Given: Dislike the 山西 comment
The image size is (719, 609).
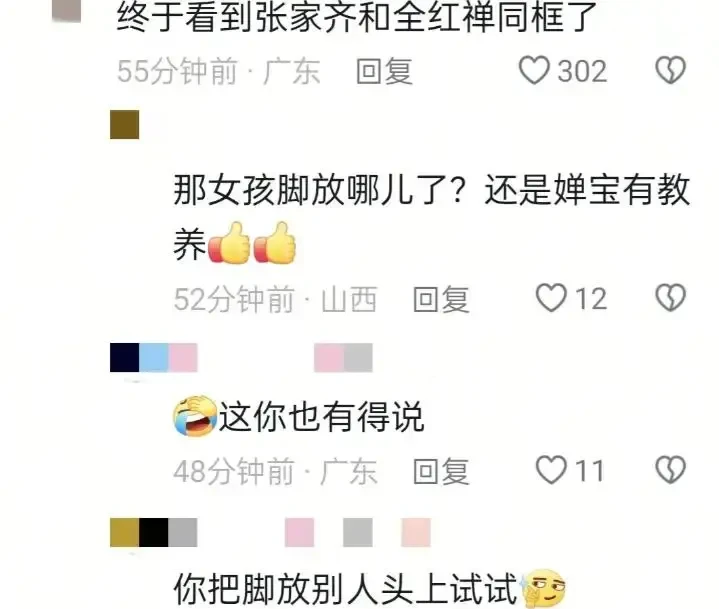Looking at the screenshot, I should (x=670, y=298).
